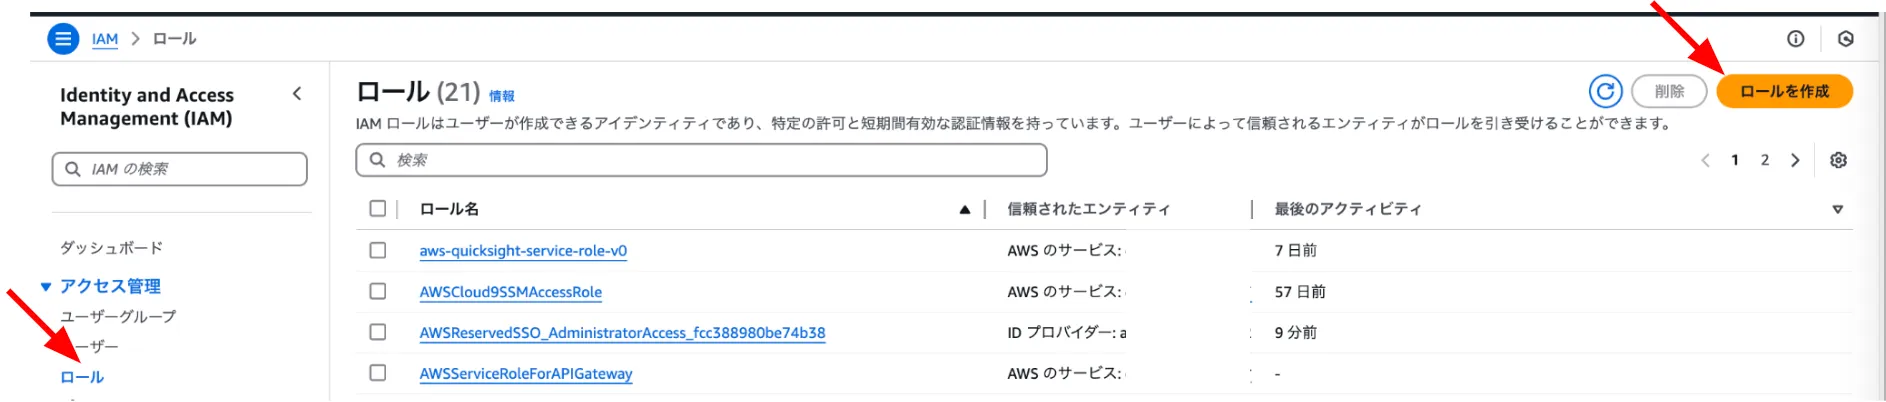Select ユーザーグループ in the sidebar
The image size is (1886, 402).
(x=118, y=317)
